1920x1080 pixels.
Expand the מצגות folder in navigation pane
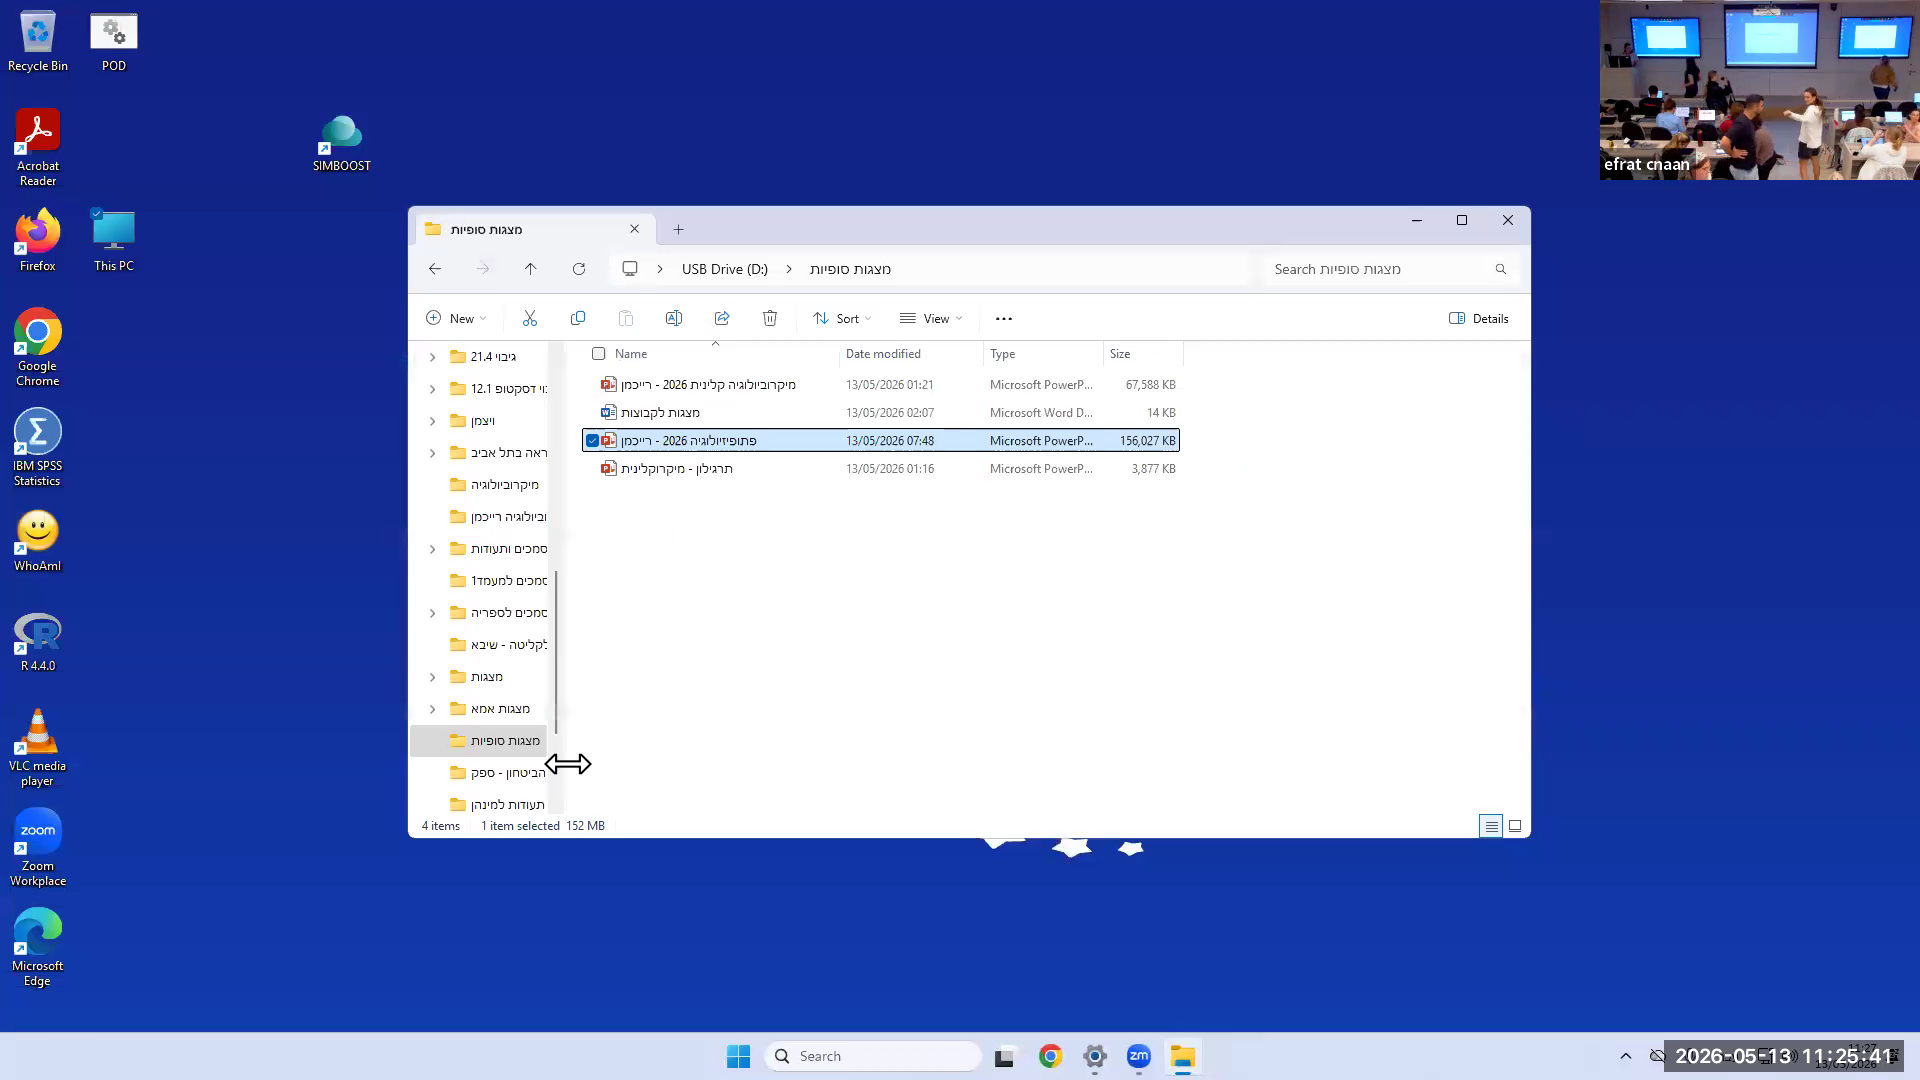click(433, 677)
